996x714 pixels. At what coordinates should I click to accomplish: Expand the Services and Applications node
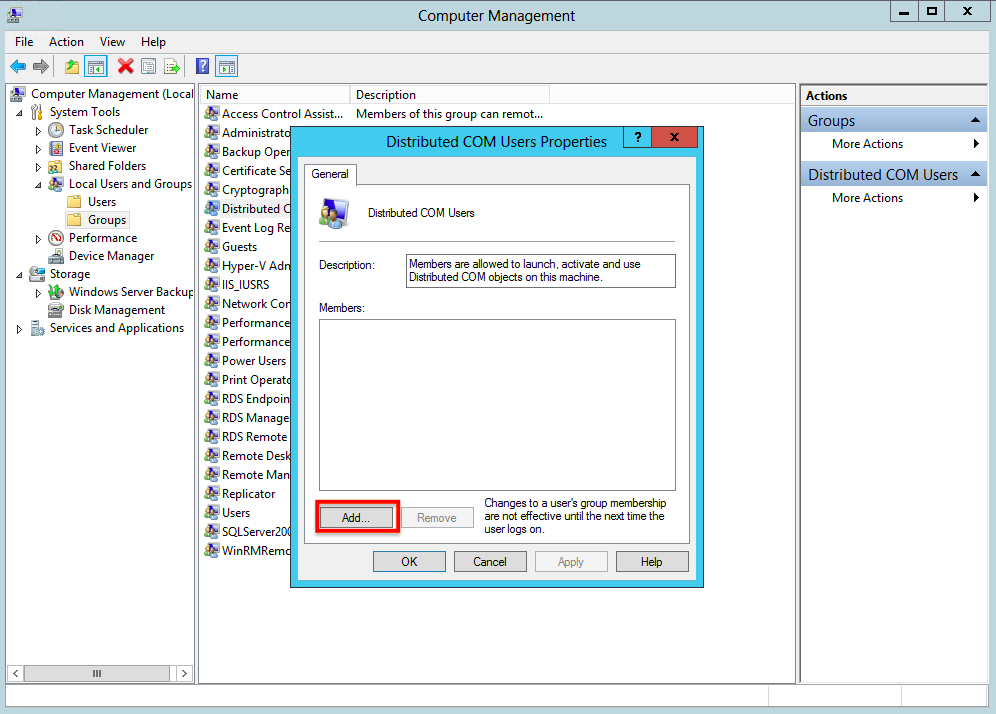click(19, 329)
